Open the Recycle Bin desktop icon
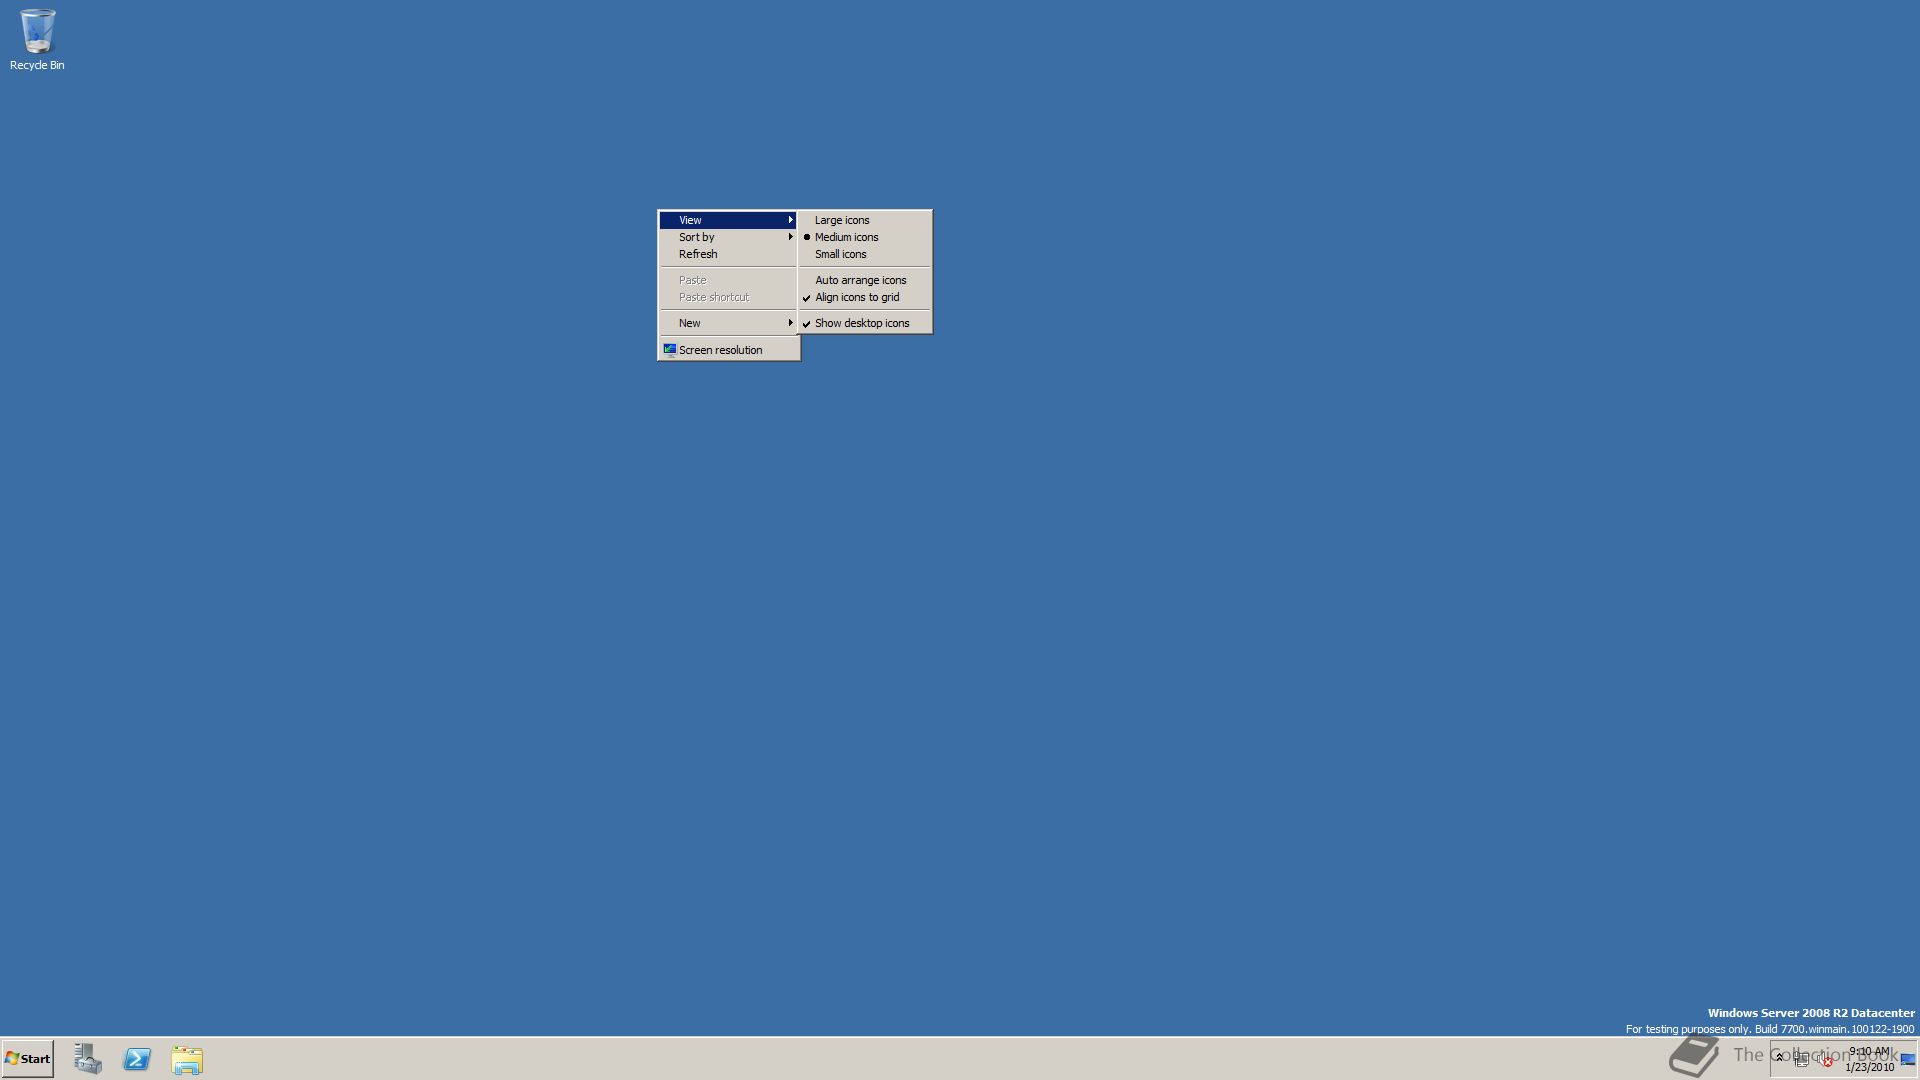Viewport: 1920px width, 1080px height. (x=37, y=40)
